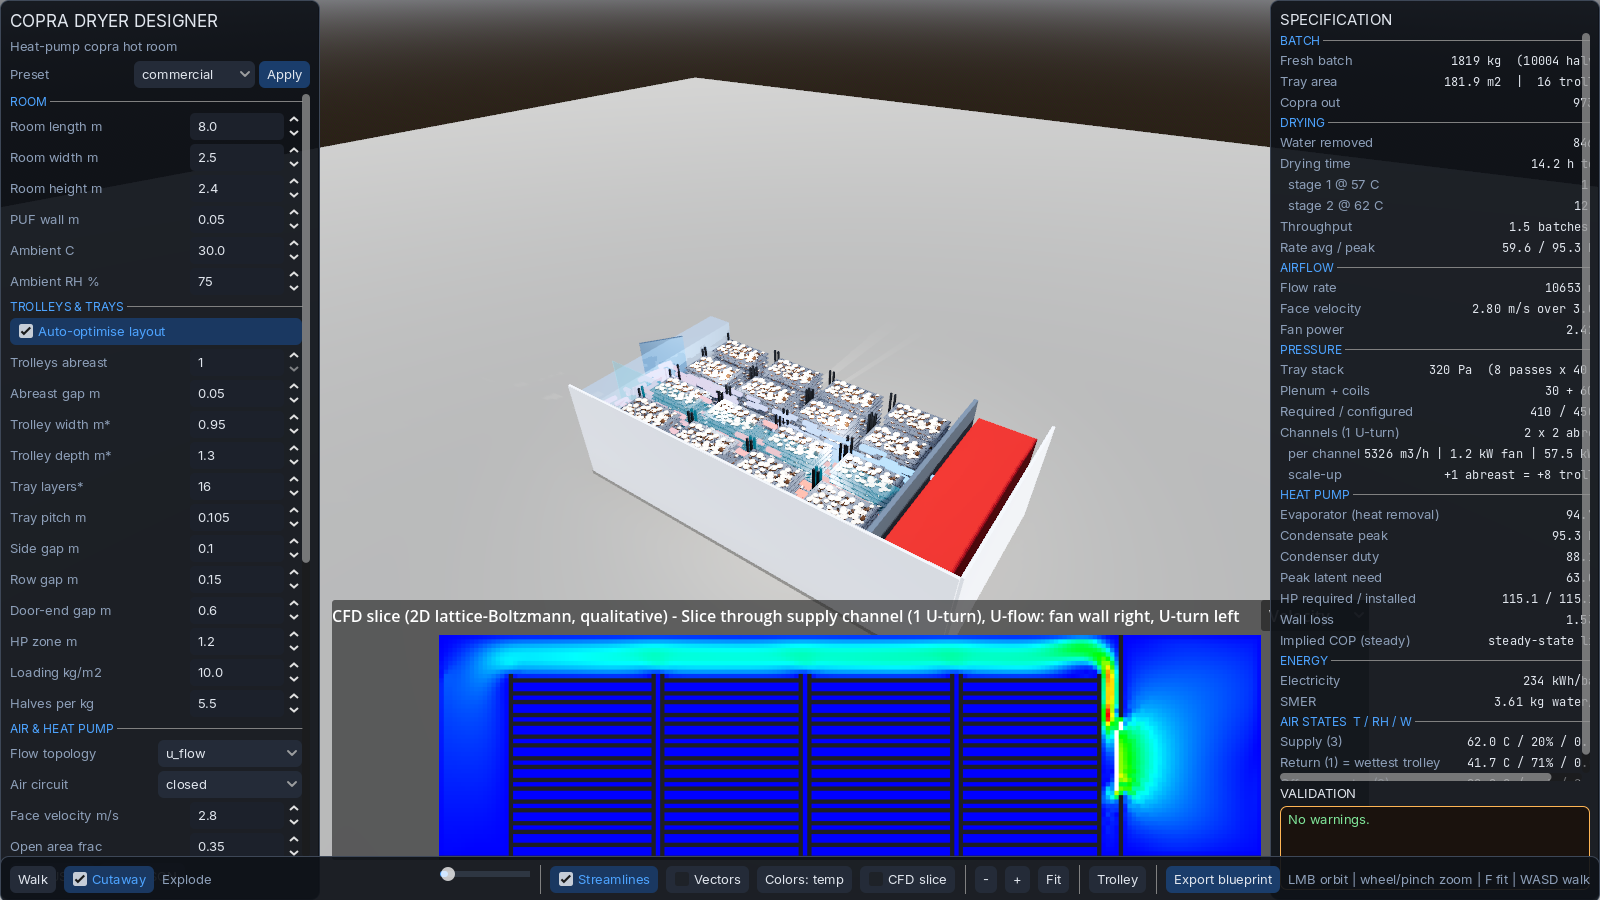Click the Face velocity m/s input field
This screenshot has height=900, width=1600.
[x=238, y=816]
